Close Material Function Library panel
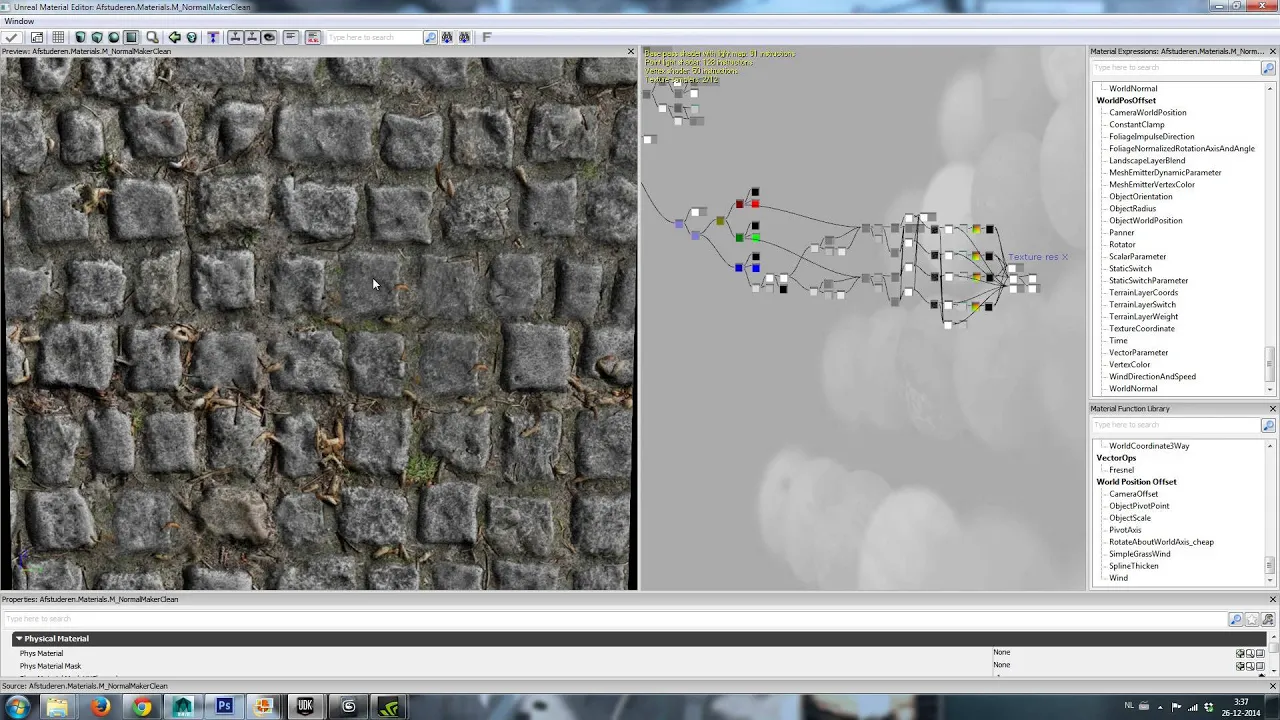 pyautogui.click(x=1272, y=408)
